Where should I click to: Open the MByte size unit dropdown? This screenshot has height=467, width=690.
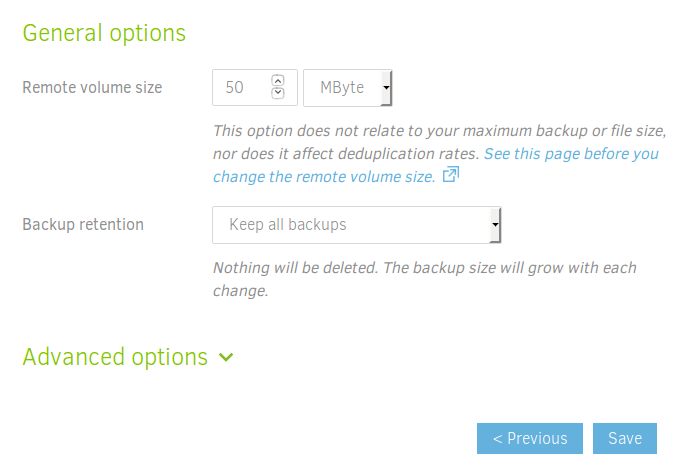click(344, 88)
